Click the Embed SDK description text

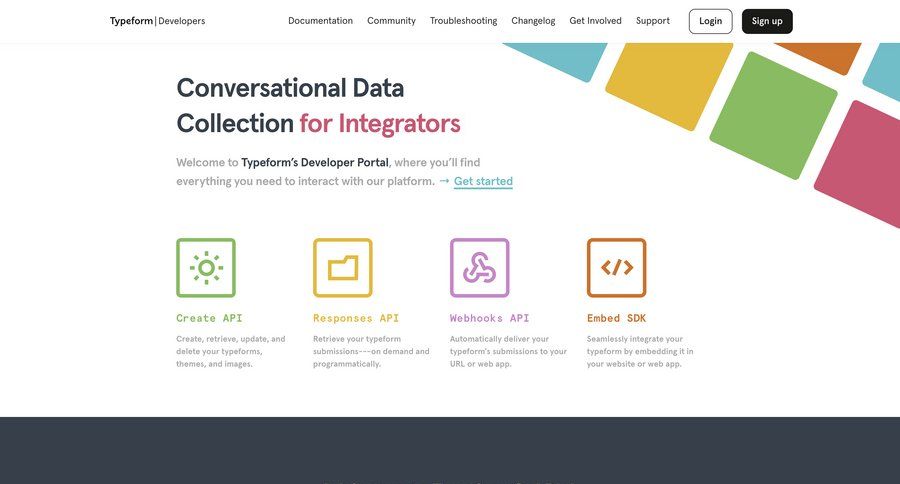pyautogui.click(x=640, y=351)
